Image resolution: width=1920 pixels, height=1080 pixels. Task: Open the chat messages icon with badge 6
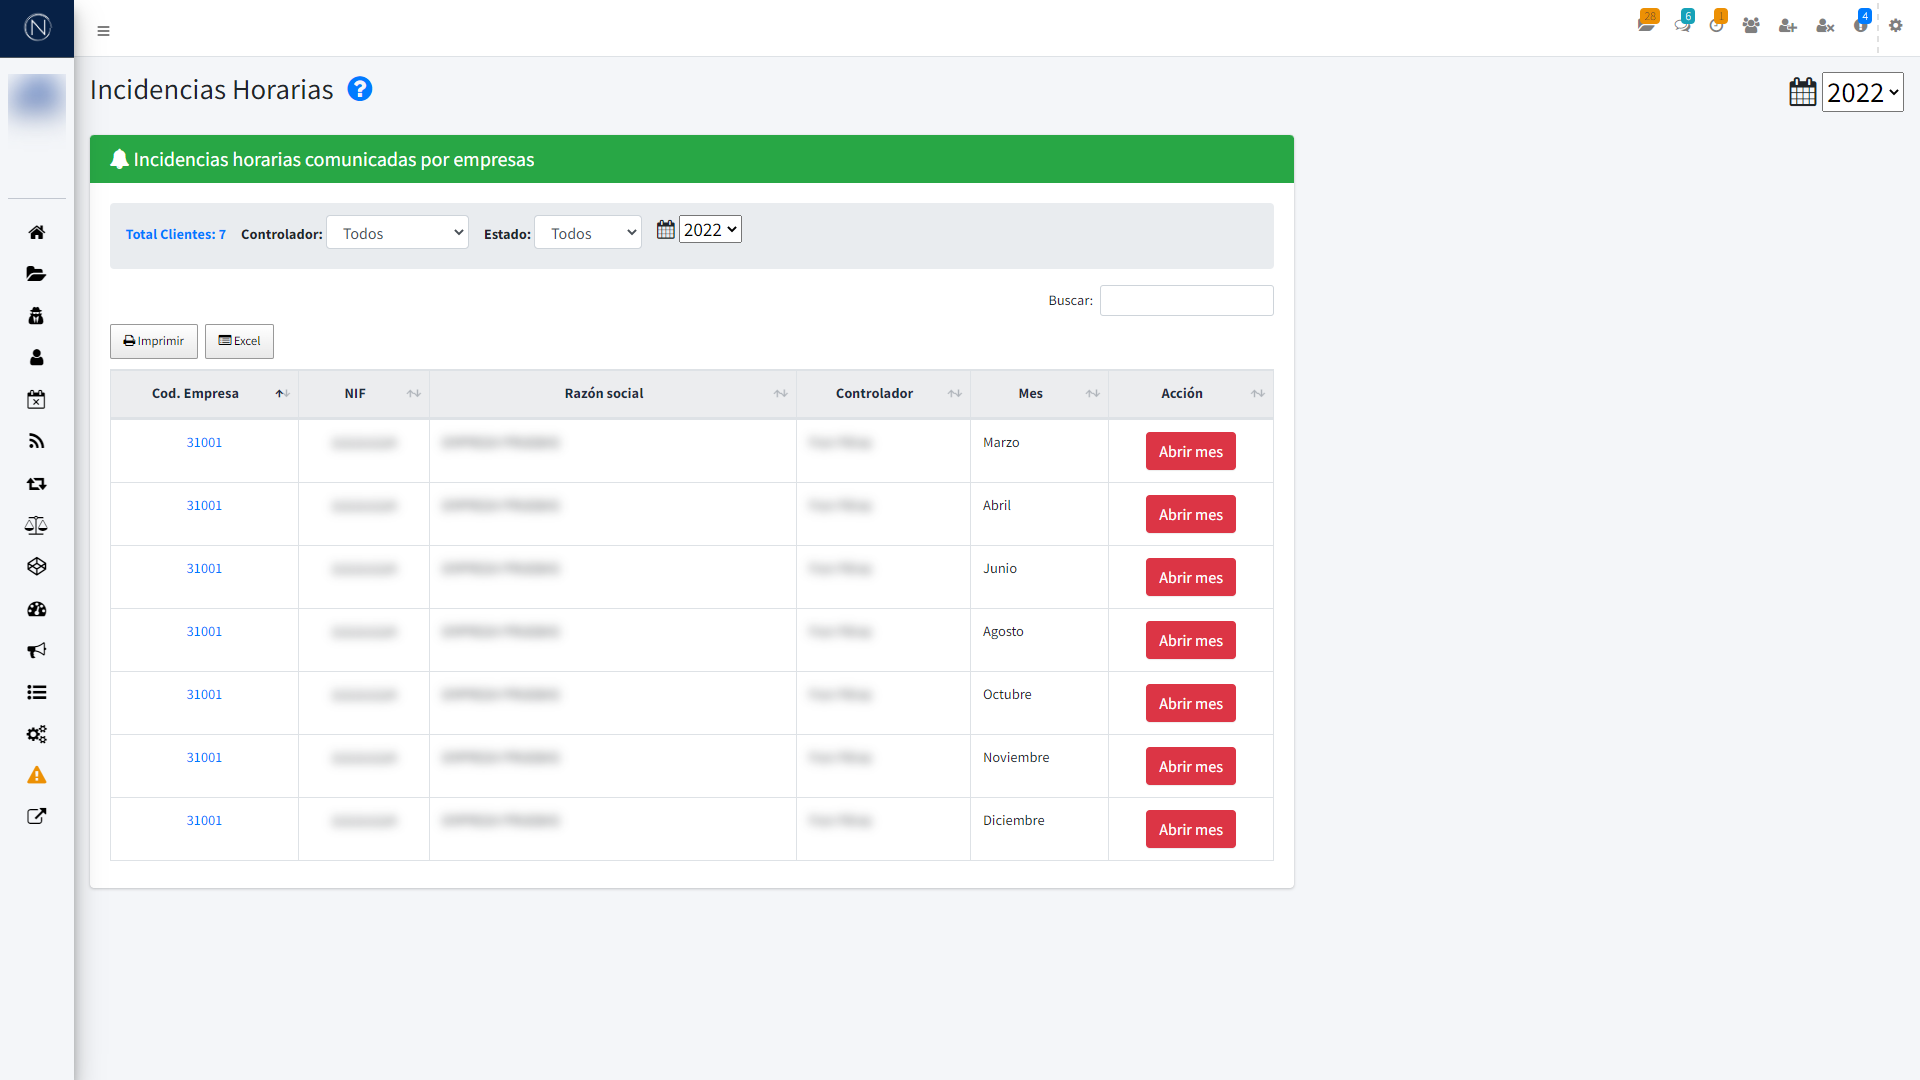coord(1683,25)
